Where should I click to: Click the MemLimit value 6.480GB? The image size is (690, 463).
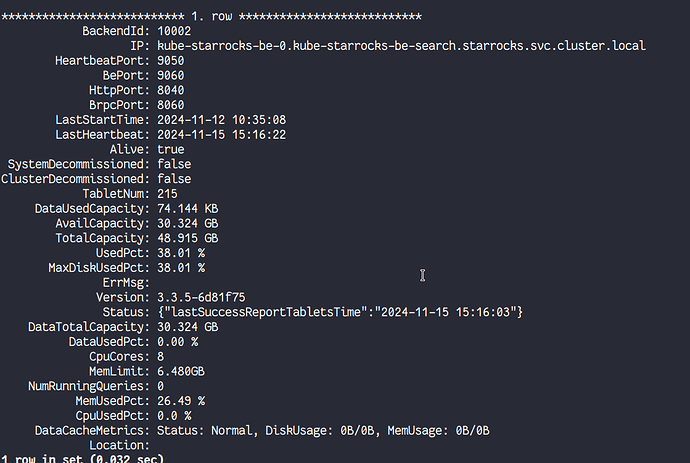pyautogui.click(x=181, y=371)
